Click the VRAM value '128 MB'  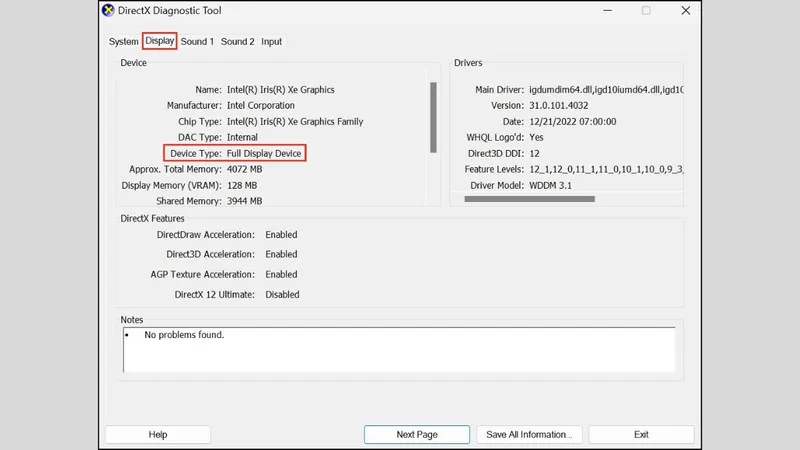242,185
